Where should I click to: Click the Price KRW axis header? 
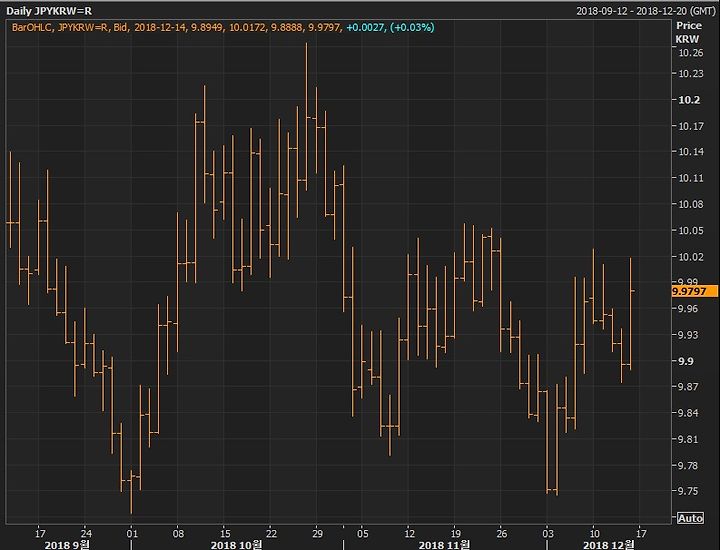coord(688,32)
